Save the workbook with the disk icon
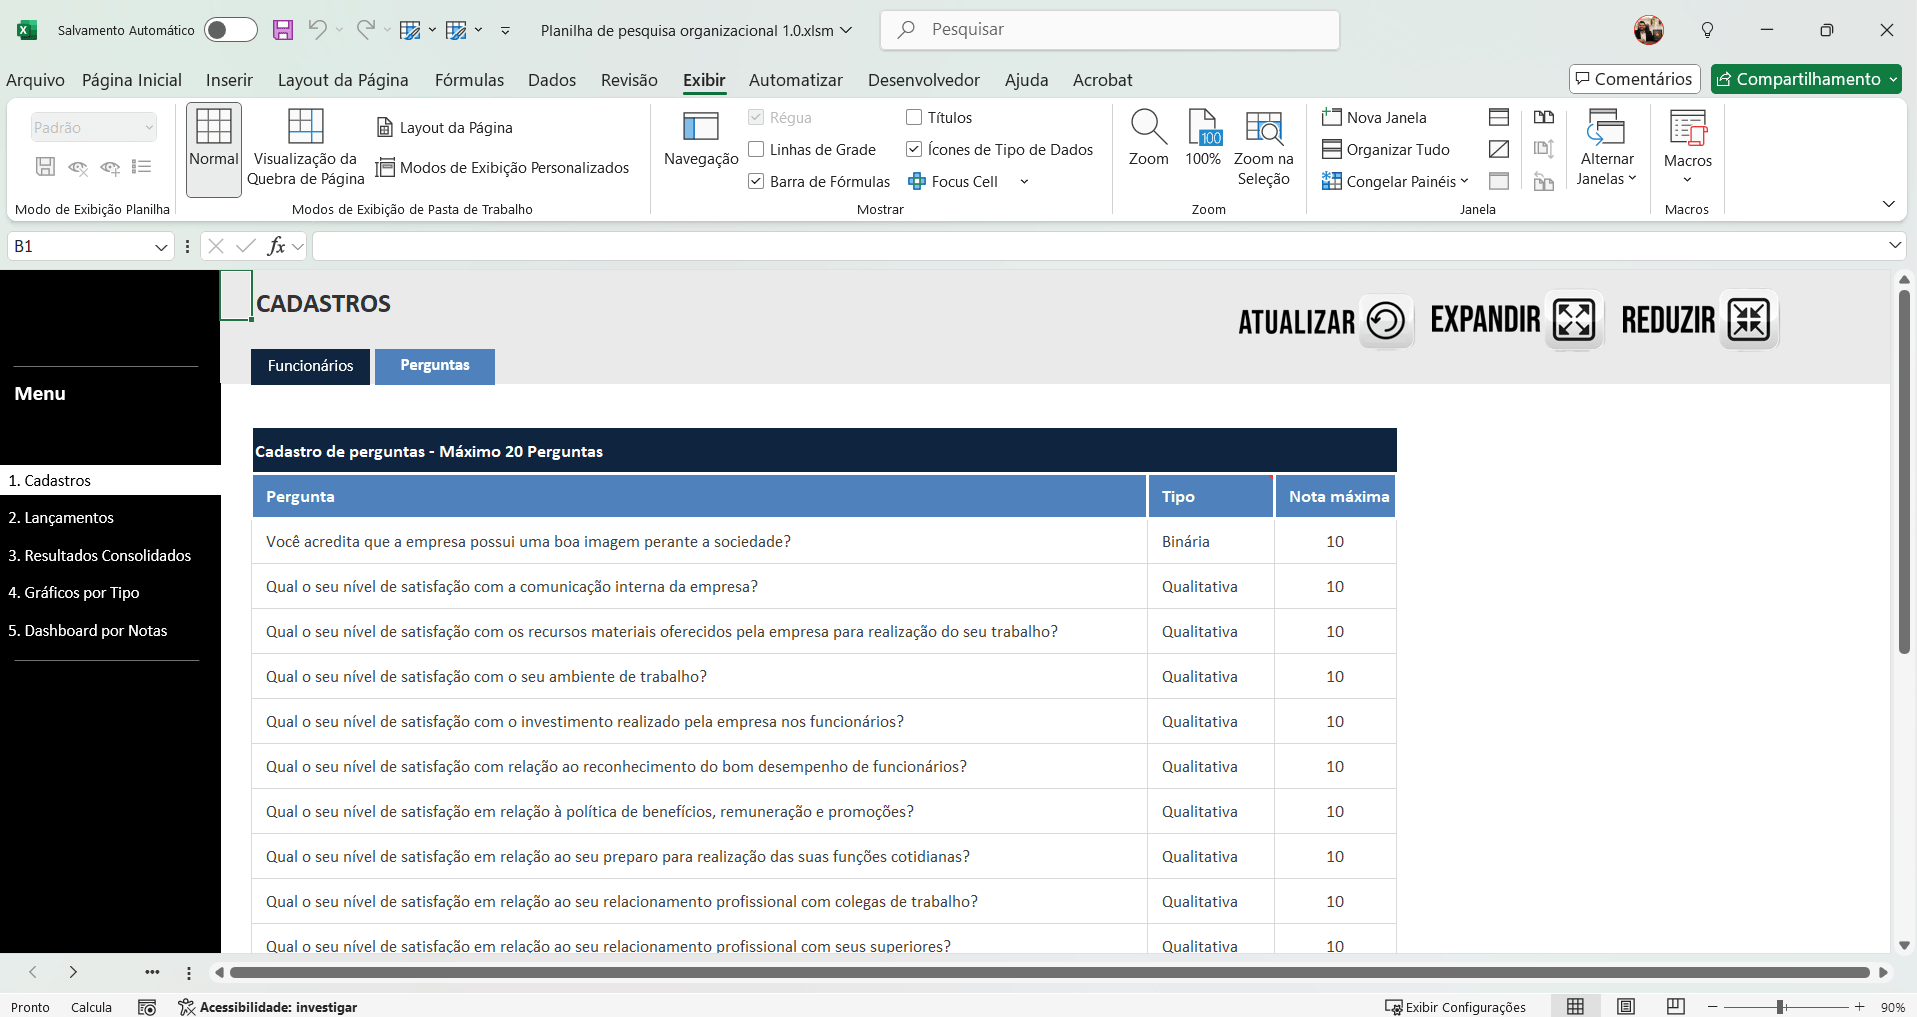 pos(283,30)
